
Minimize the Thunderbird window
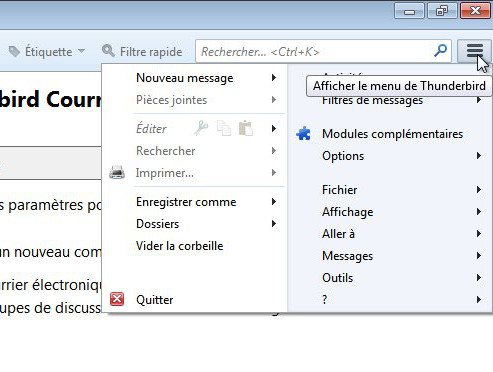(409, 11)
